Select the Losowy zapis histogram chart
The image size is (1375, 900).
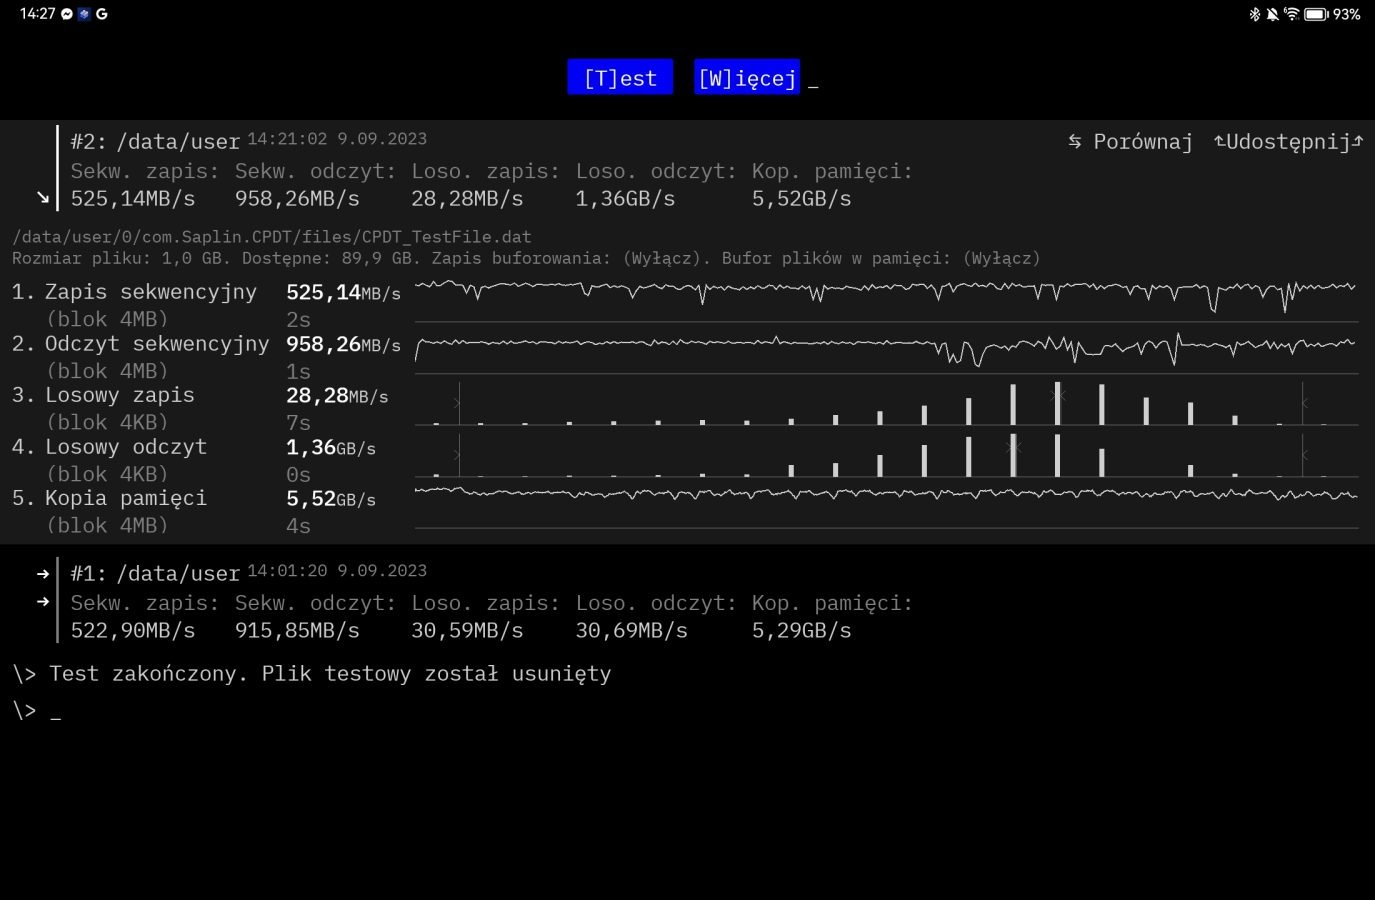885,403
